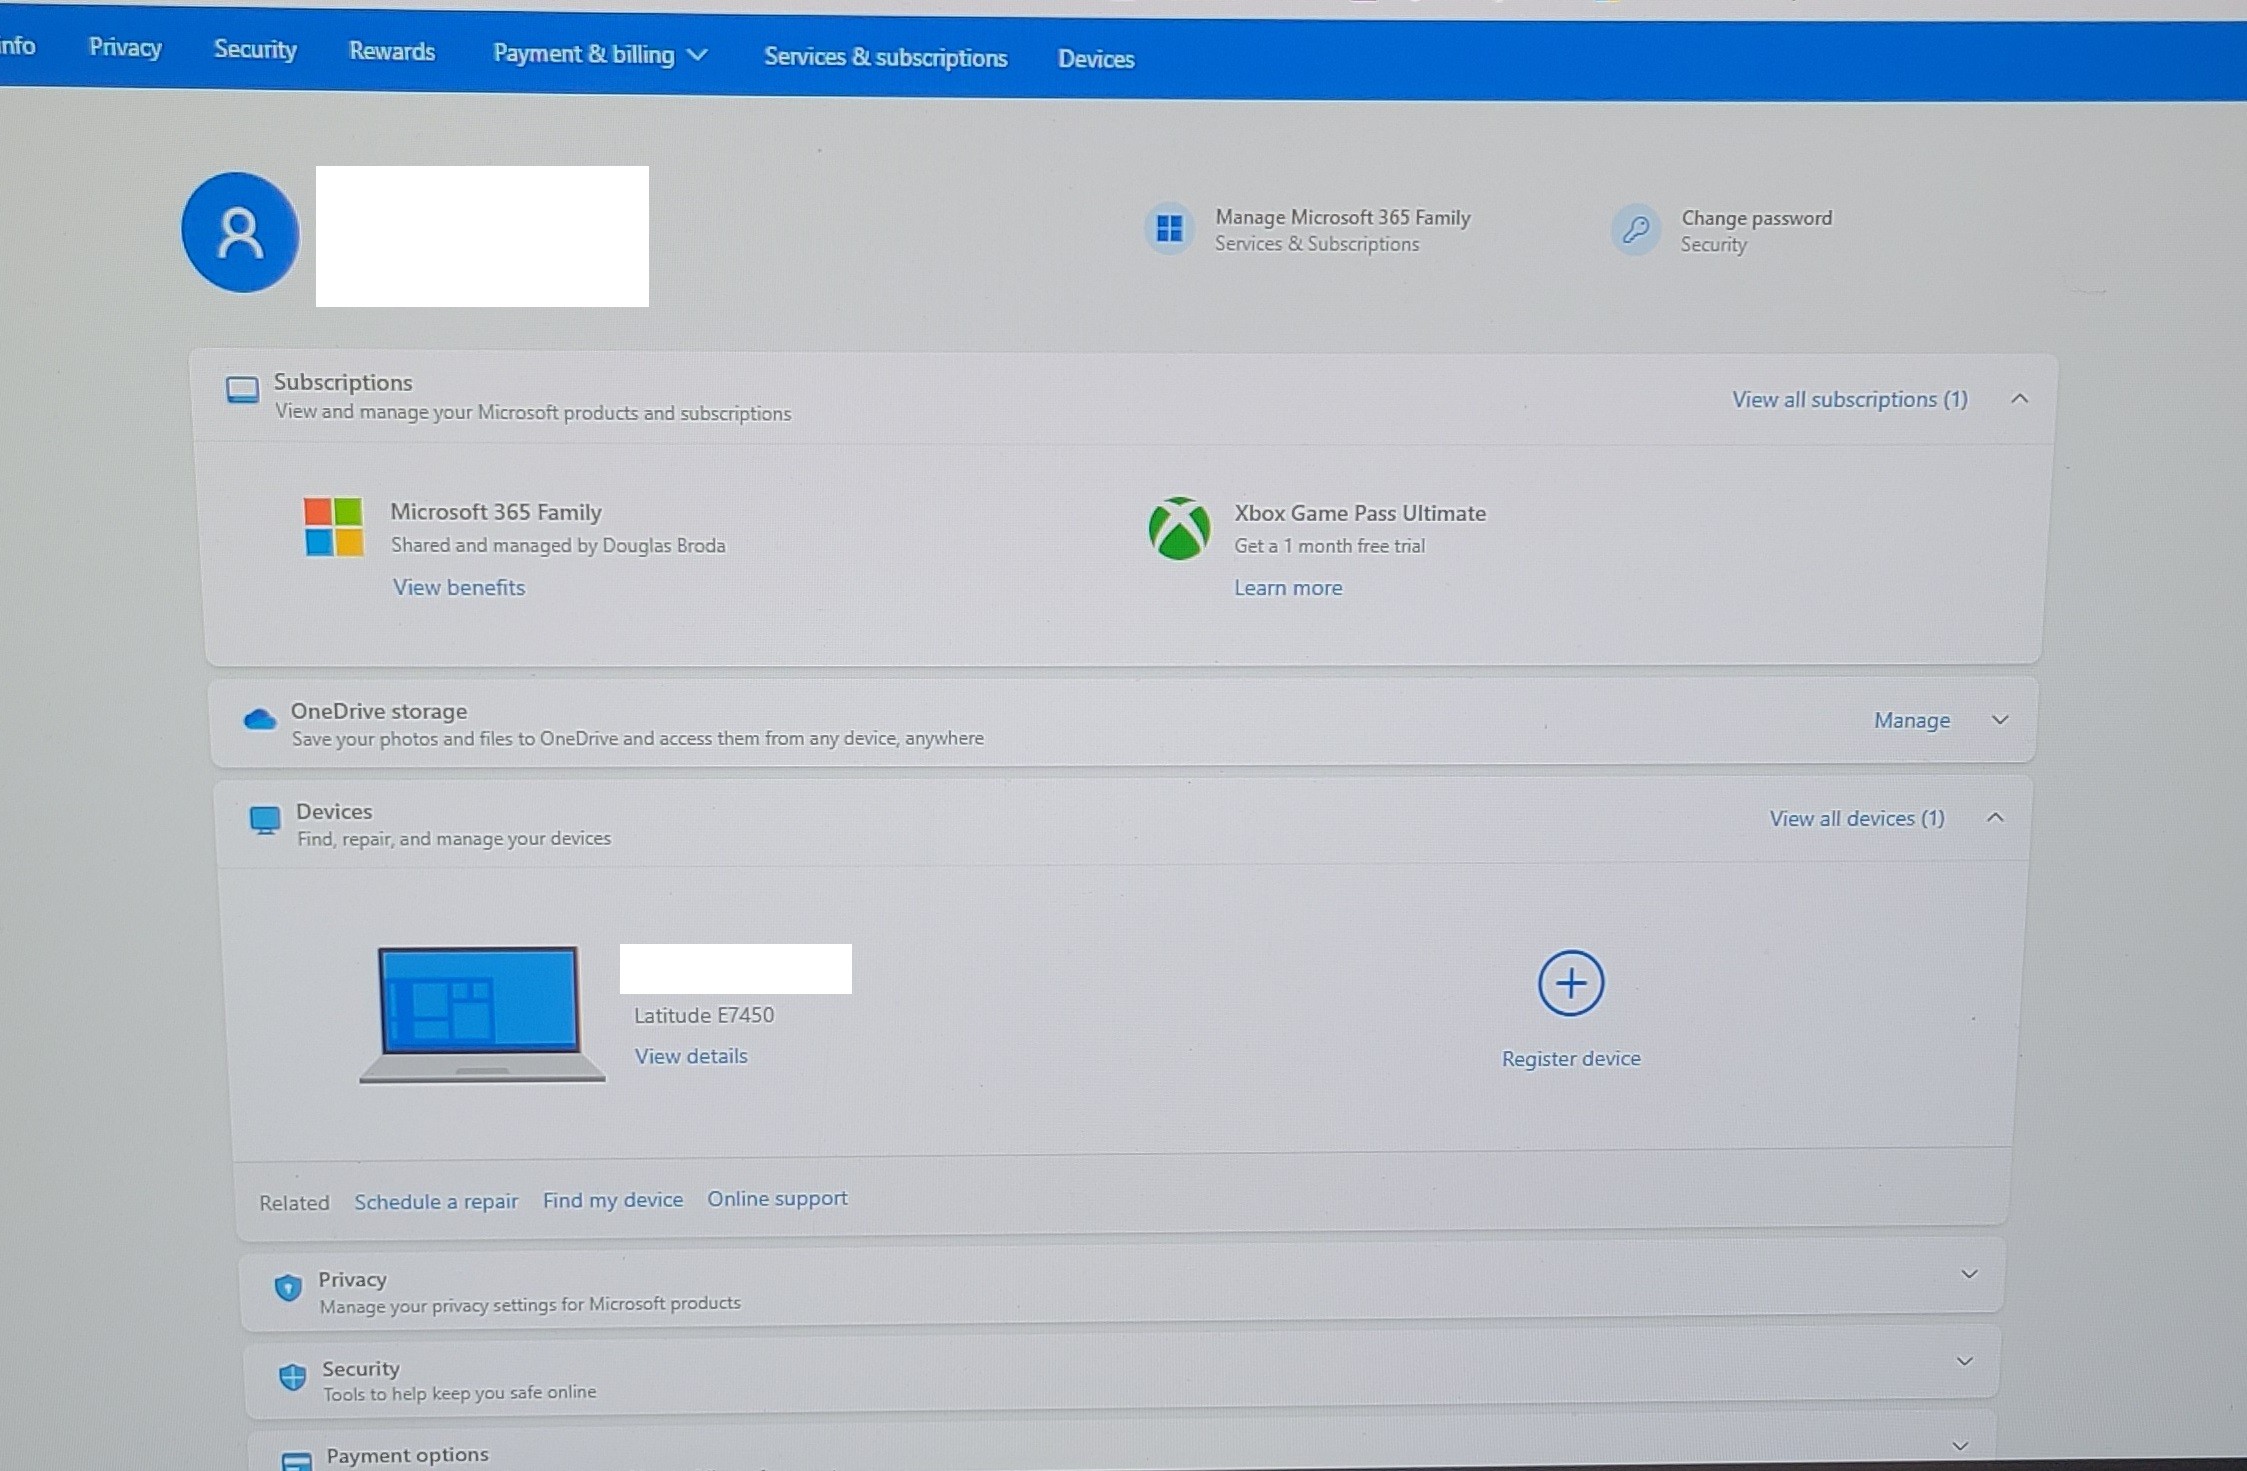Click View all subscriptions (1) link
This screenshot has width=2247, height=1471.
1849,399
